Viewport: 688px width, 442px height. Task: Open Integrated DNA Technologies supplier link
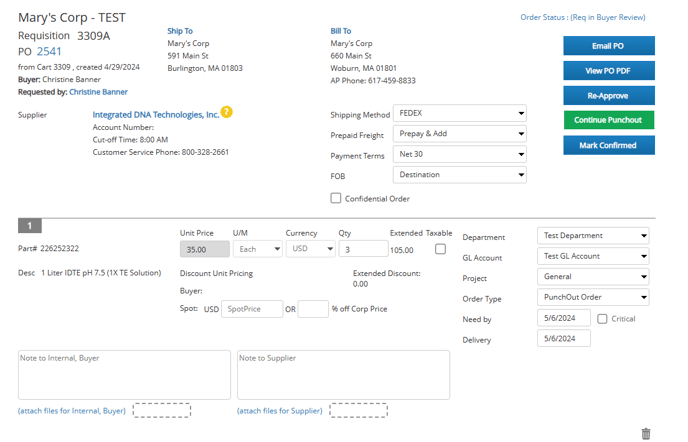pyautogui.click(x=156, y=115)
